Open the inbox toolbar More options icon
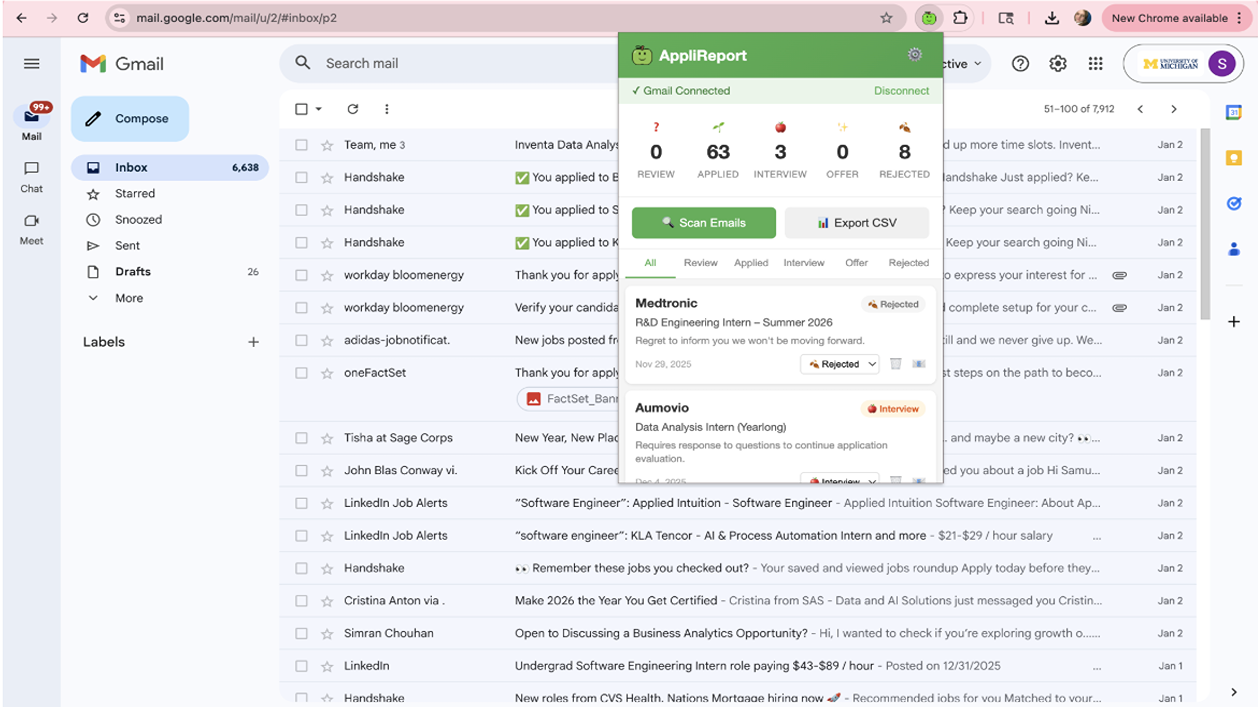This screenshot has width=1259, height=707. pos(386,109)
